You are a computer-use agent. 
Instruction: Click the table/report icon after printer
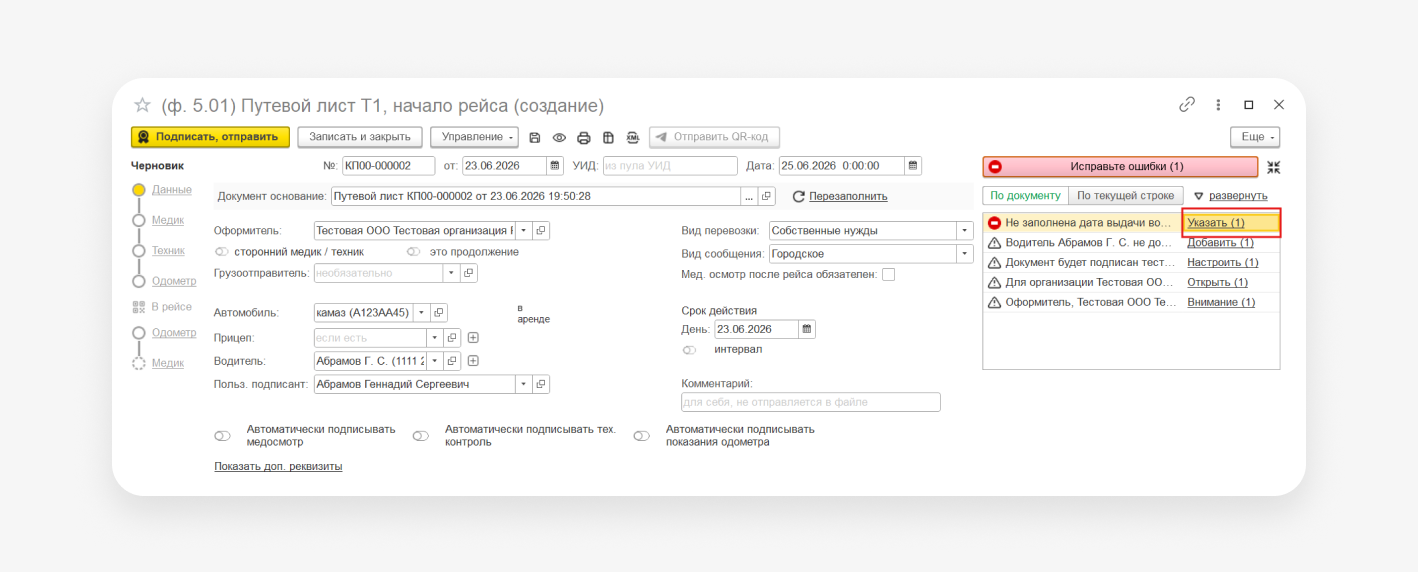(608, 138)
